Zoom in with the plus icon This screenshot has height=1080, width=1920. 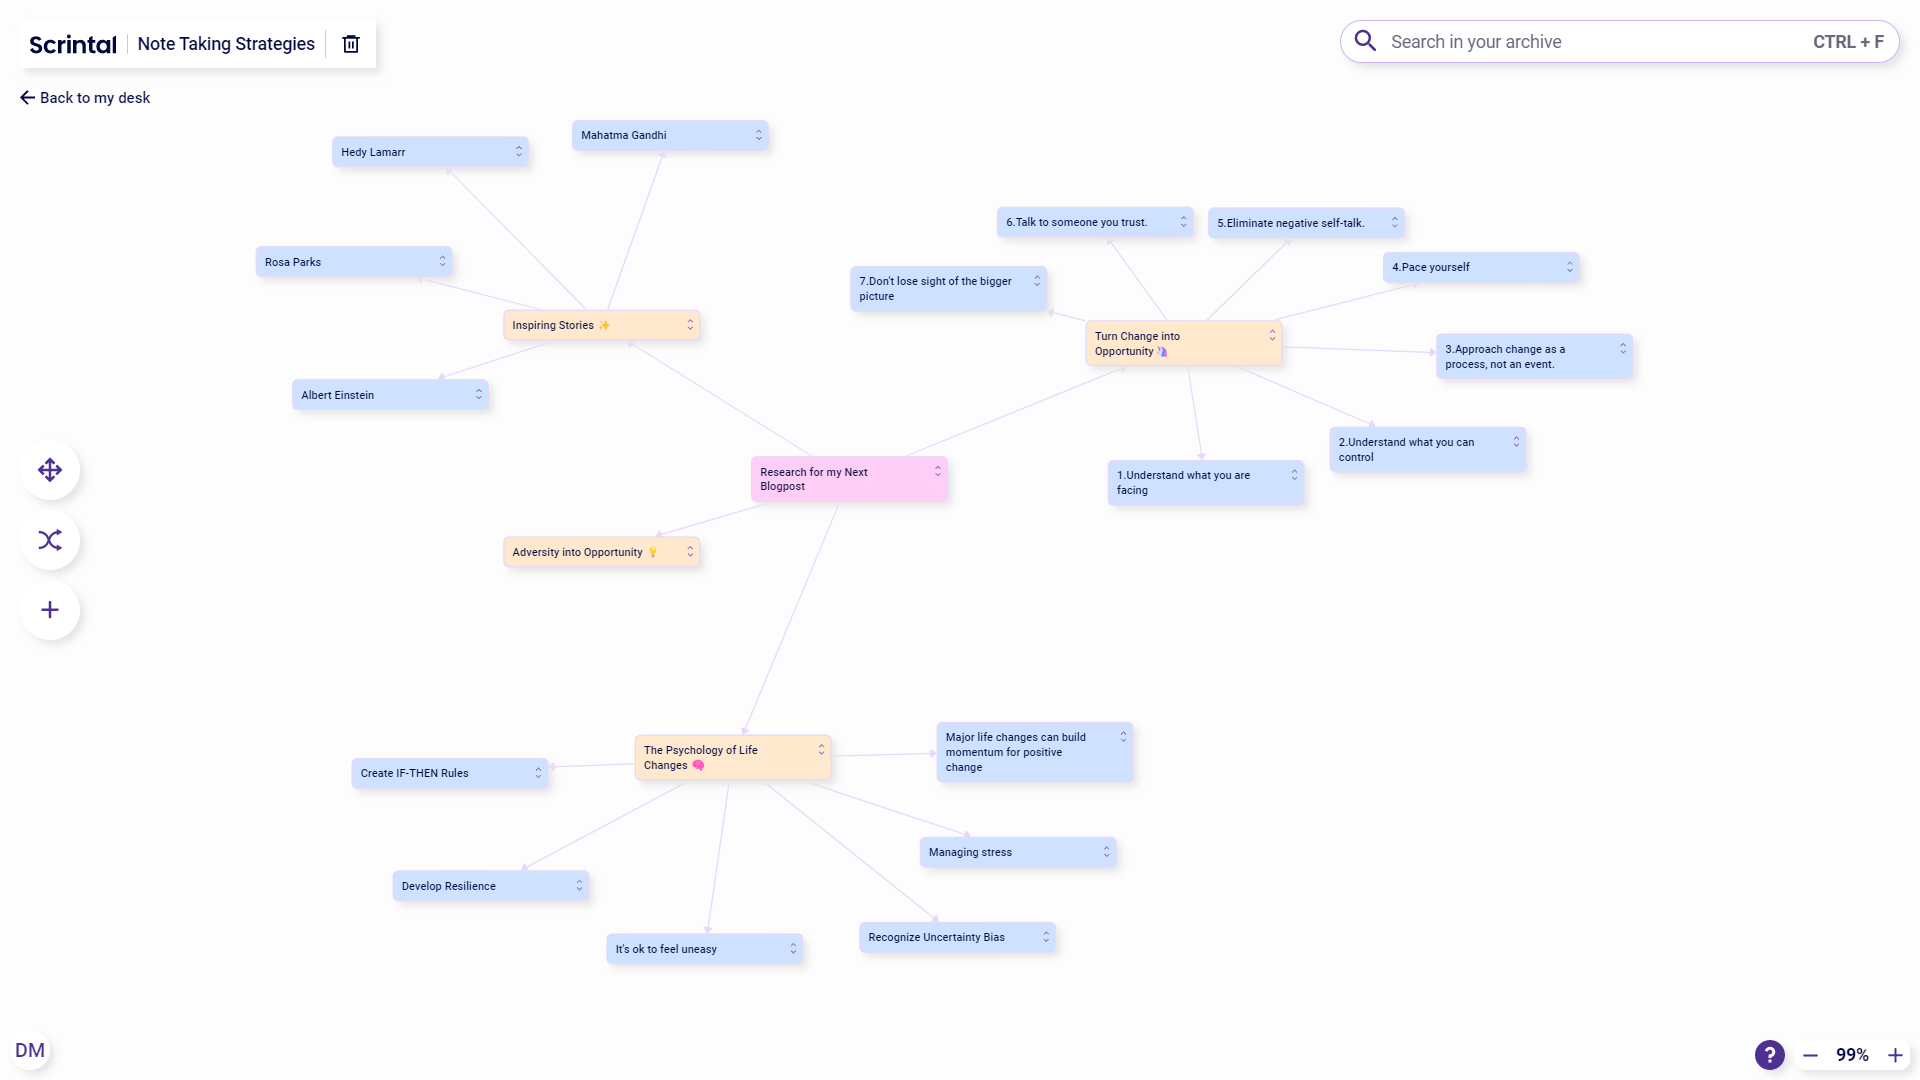click(x=1895, y=1055)
